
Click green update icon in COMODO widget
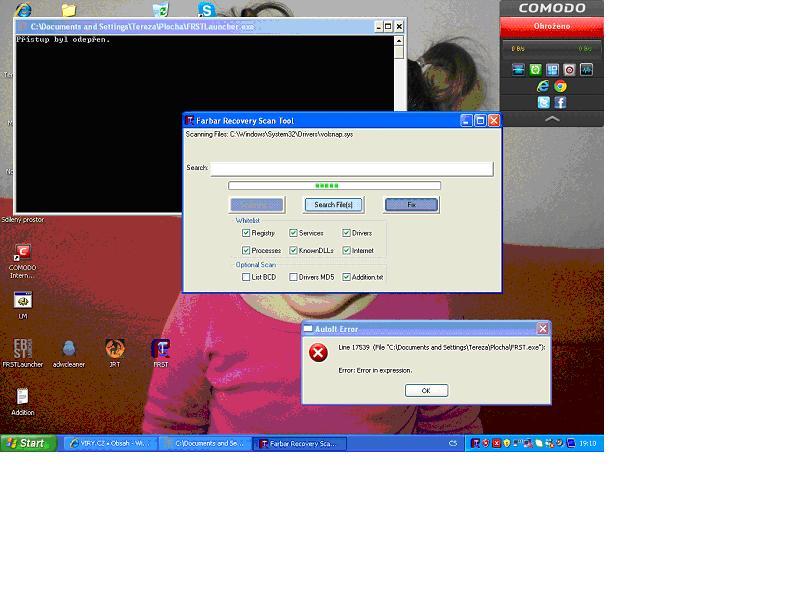pyautogui.click(x=535, y=70)
